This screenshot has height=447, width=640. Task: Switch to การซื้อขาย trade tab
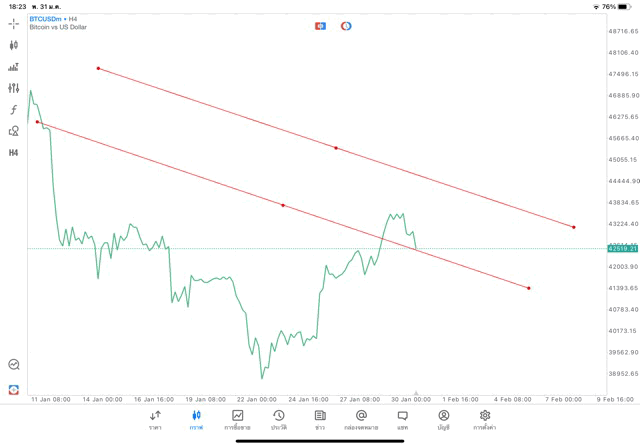click(x=237, y=419)
